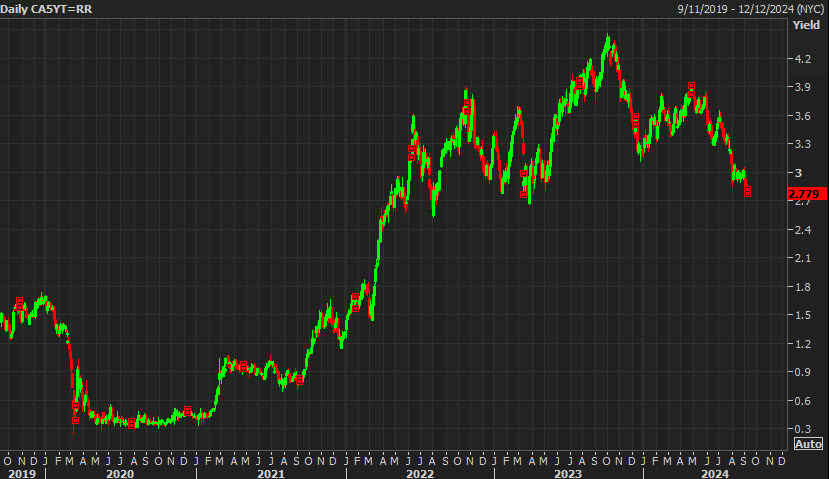Click the red square marker at the September 2024 end

click(x=747, y=191)
